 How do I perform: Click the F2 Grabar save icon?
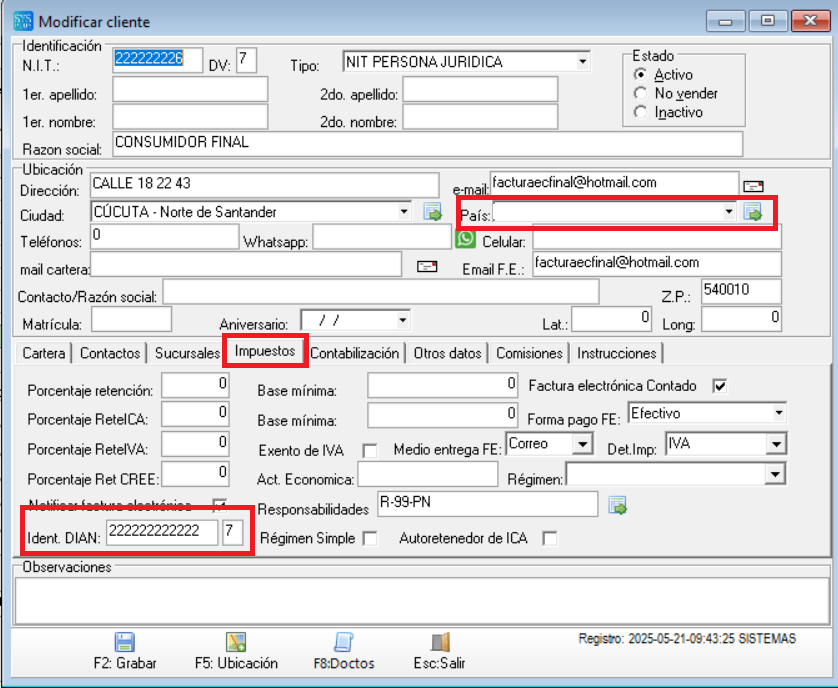(125, 642)
